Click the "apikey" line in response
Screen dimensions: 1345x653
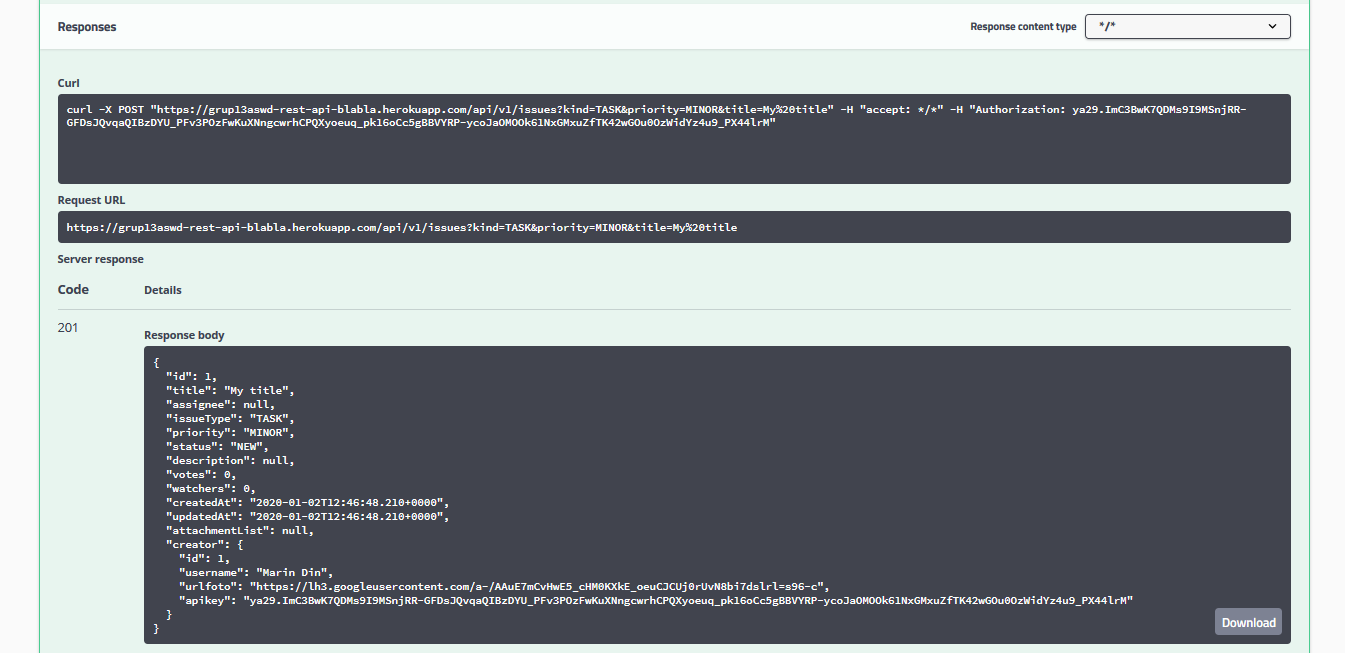658,600
